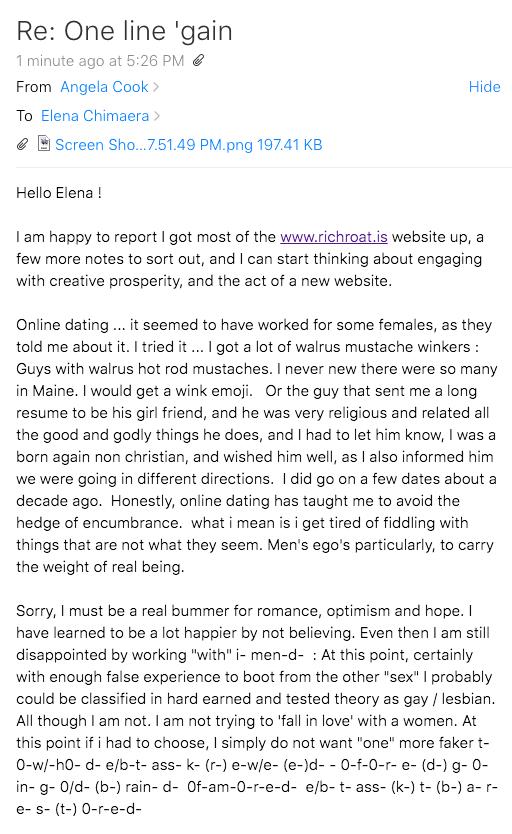Click the To field label

24,115
